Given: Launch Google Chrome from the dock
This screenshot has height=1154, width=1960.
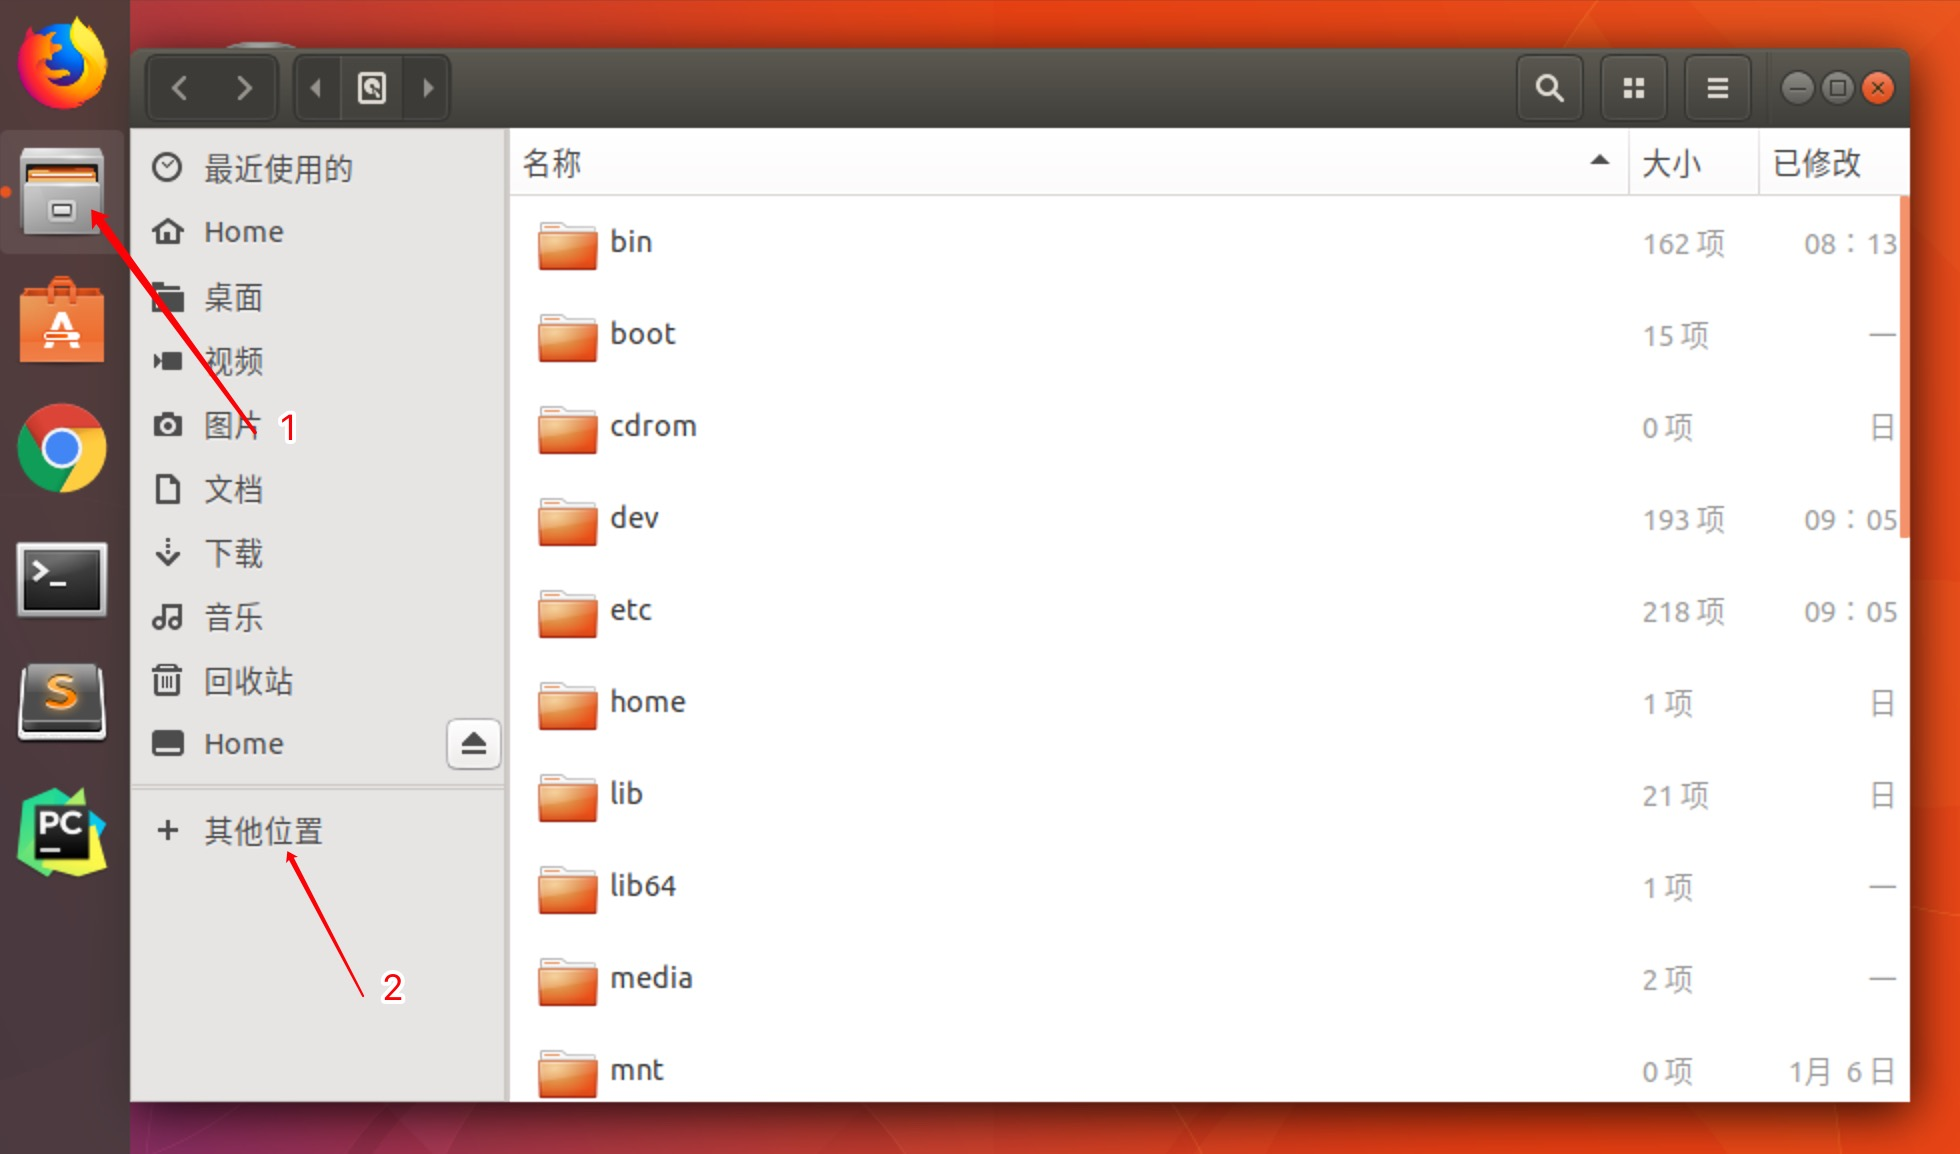Looking at the screenshot, I should click(62, 448).
